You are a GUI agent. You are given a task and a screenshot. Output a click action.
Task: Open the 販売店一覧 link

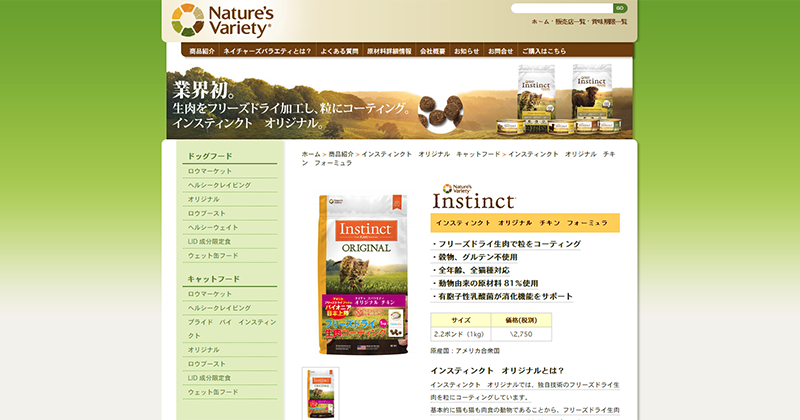(570, 22)
